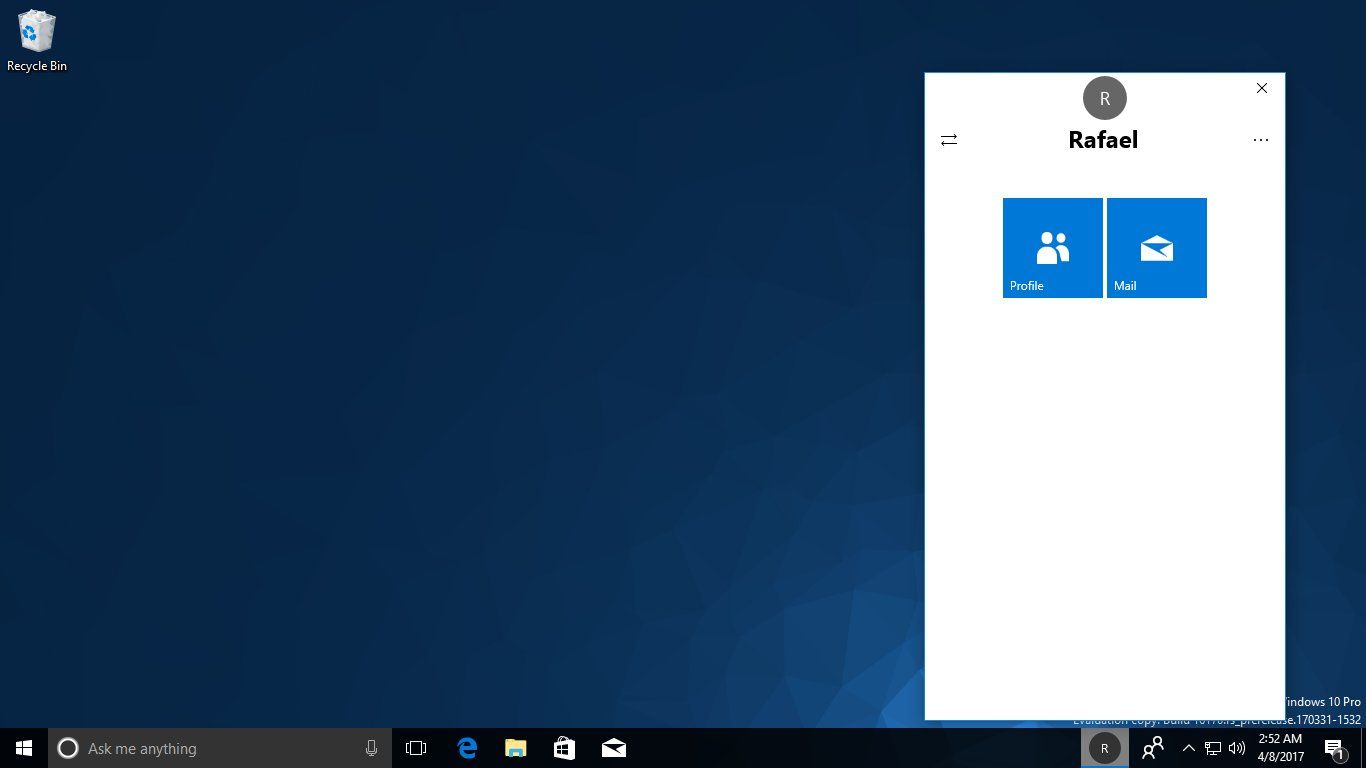Click the clock showing 2:52 AM
This screenshot has width=1366, height=768.
click(1281, 748)
